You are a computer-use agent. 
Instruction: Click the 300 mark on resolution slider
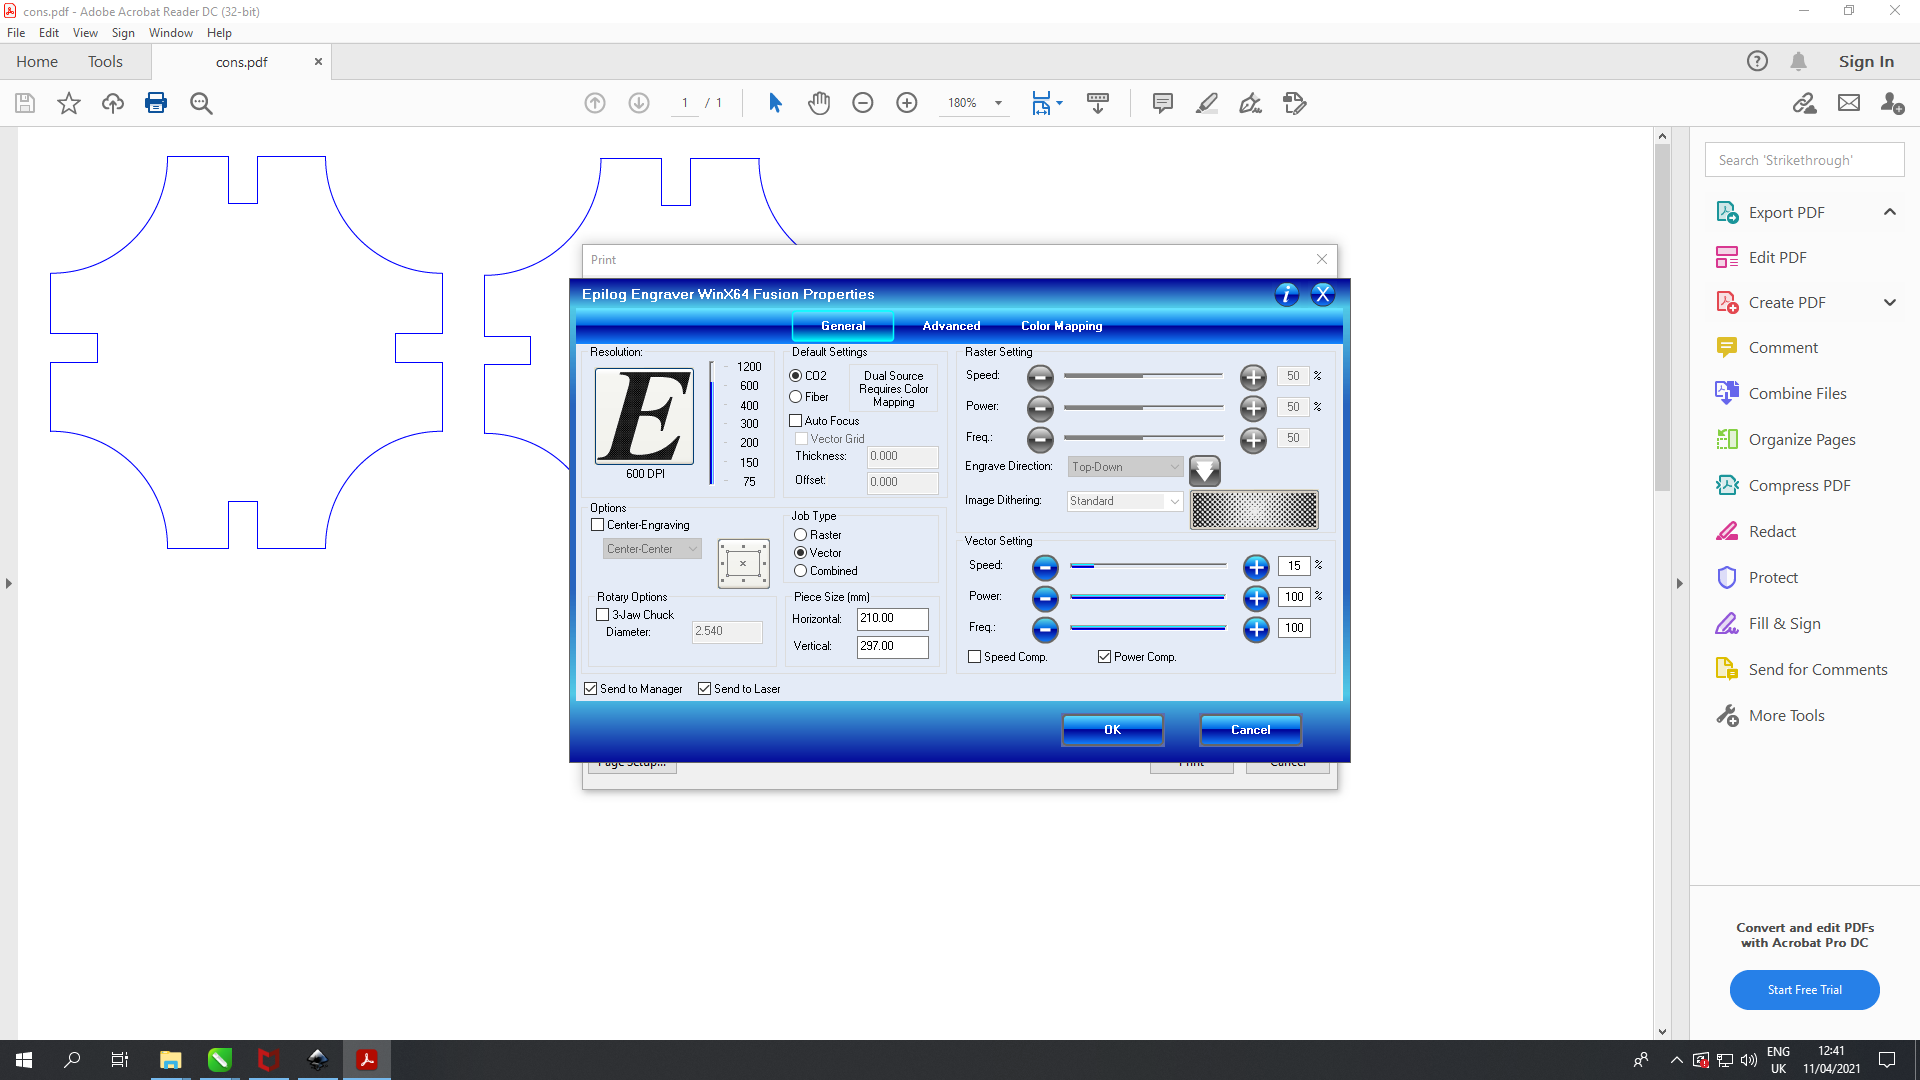(x=749, y=424)
